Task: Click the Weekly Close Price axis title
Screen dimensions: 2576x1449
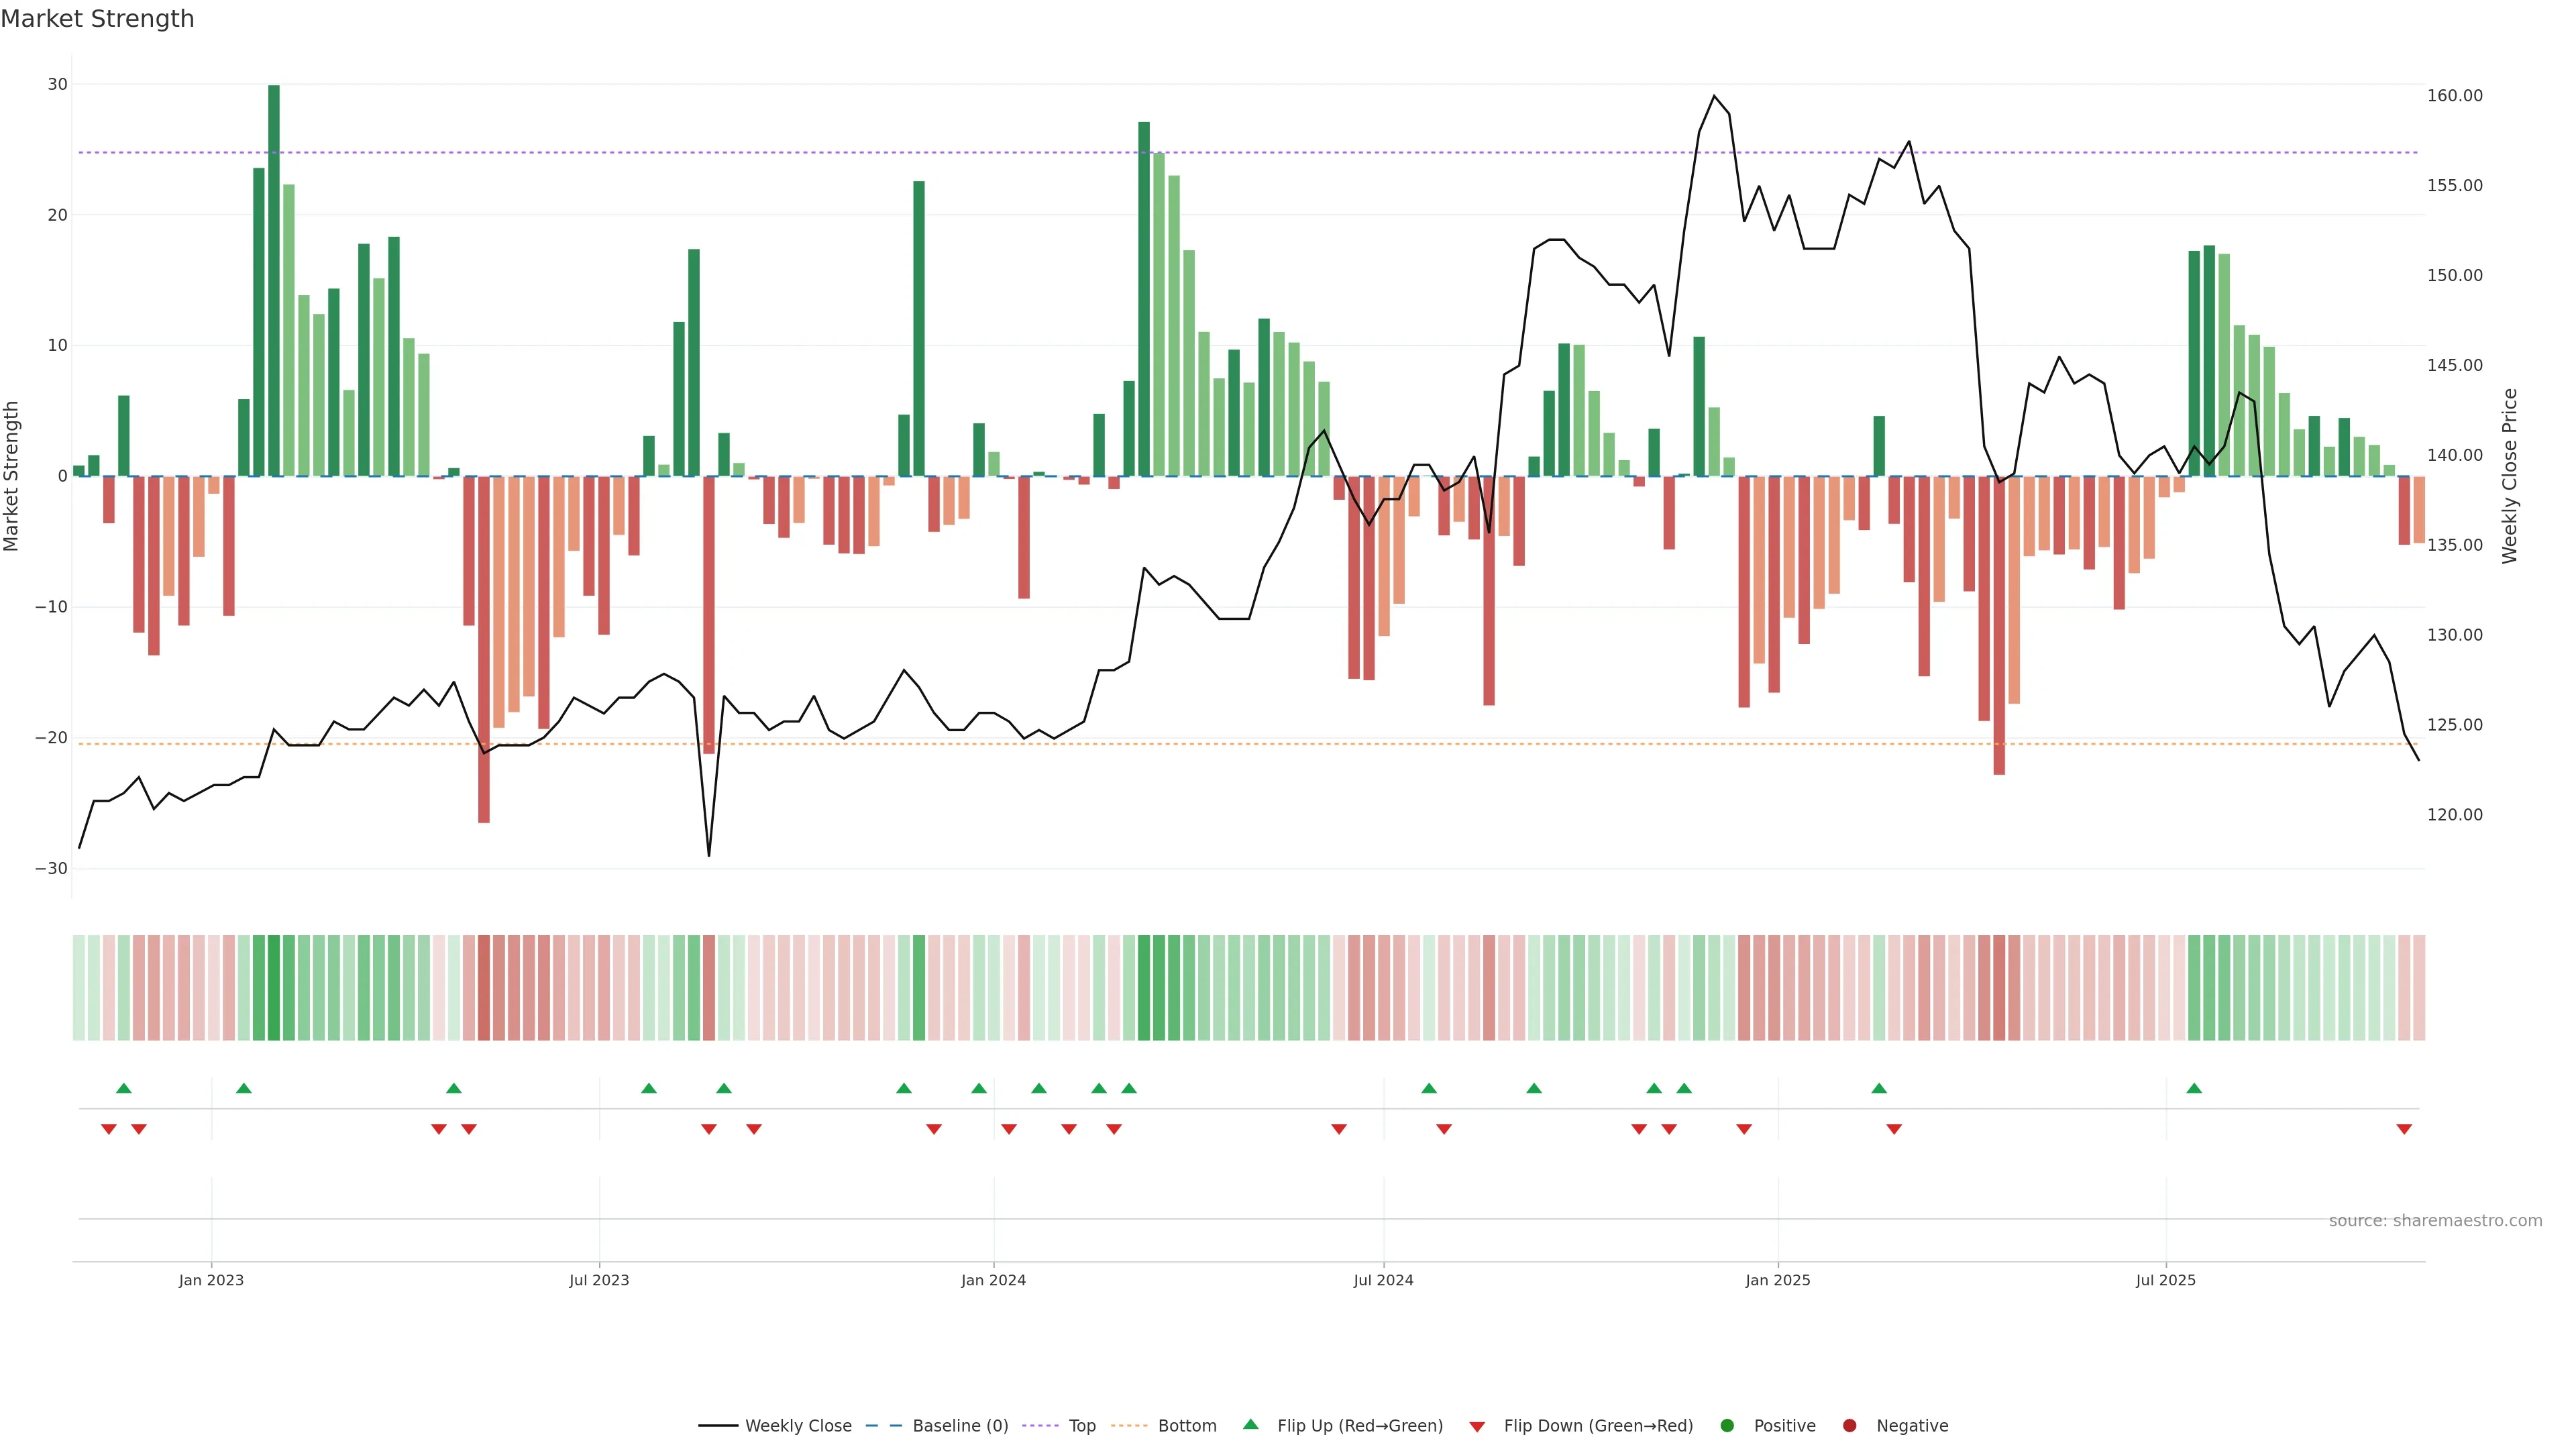Action: 2509,476
